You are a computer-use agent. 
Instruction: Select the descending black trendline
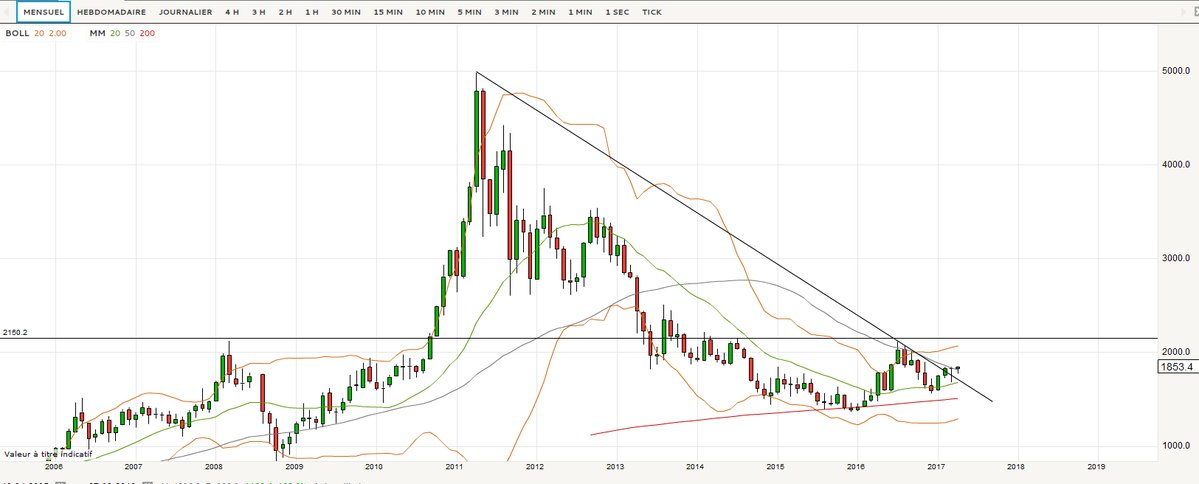click(734, 236)
